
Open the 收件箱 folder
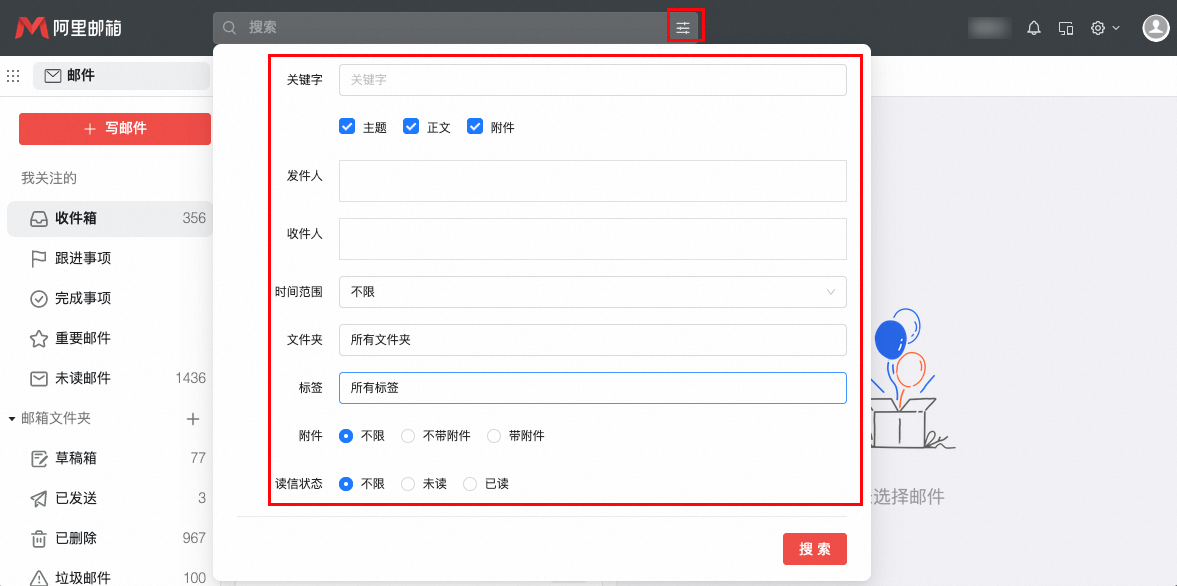pyautogui.click(x=76, y=218)
